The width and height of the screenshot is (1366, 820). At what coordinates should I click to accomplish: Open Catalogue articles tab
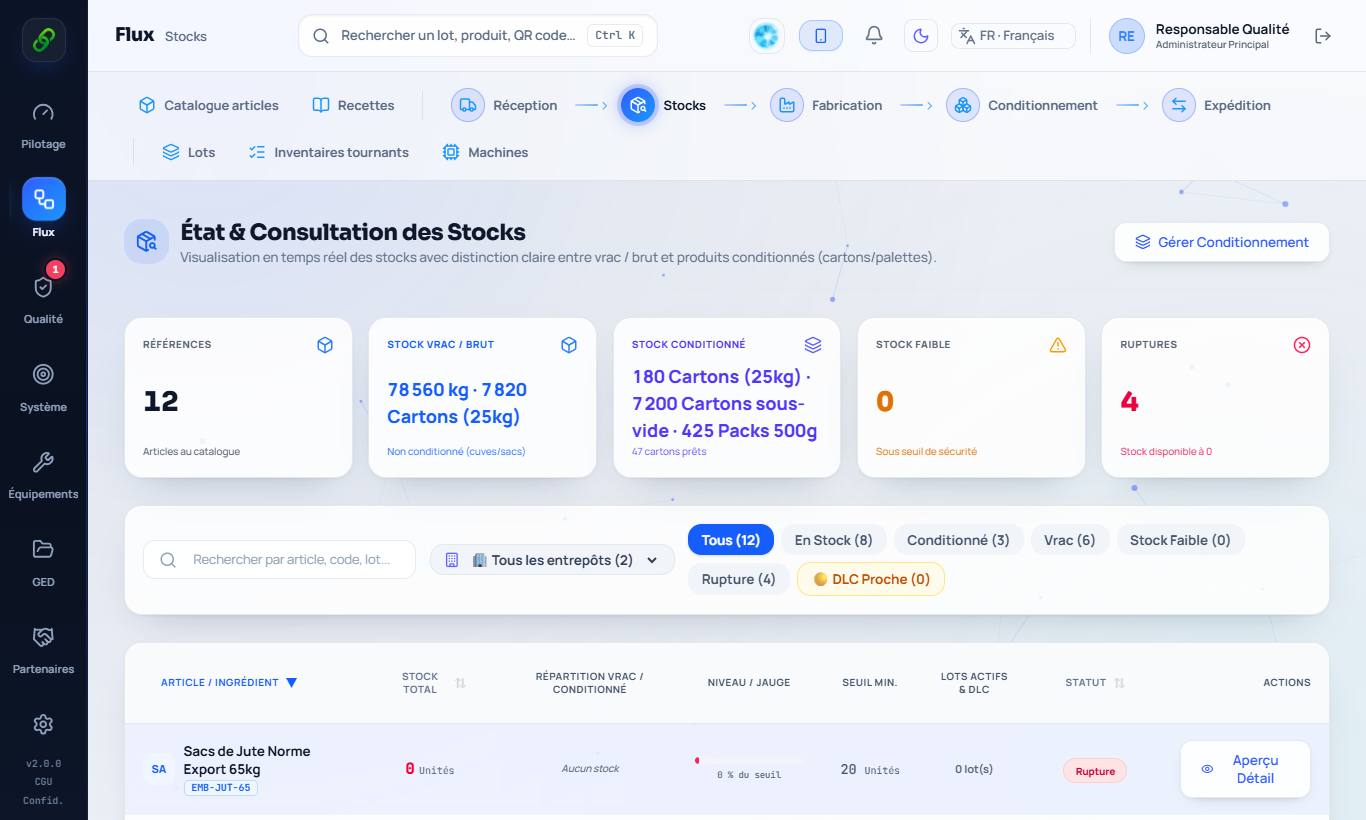pos(208,105)
